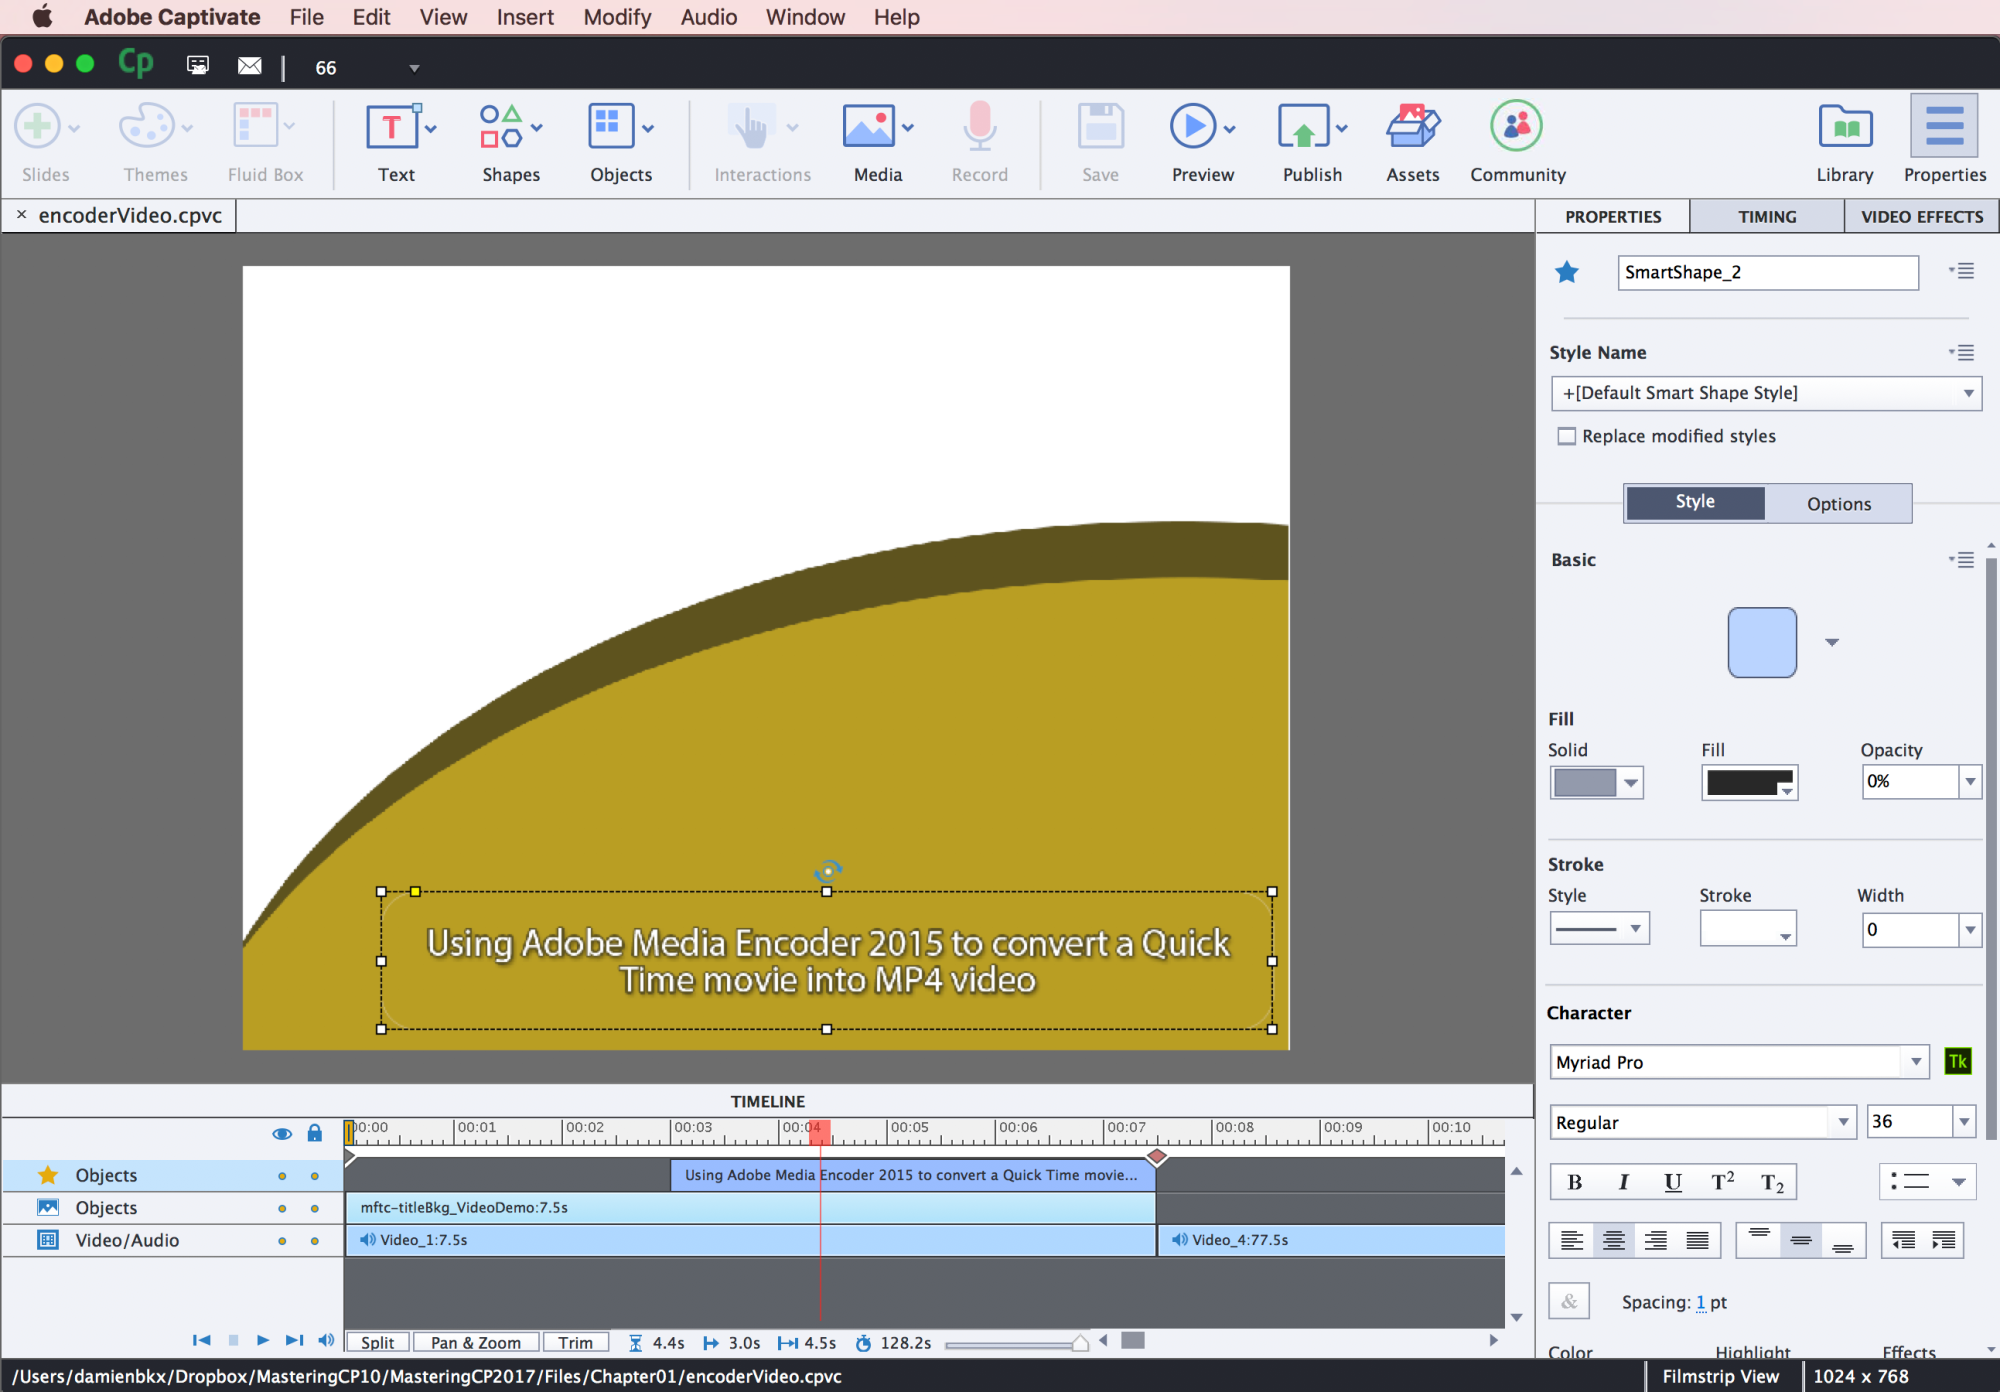The width and height of the screenshot is (2000, 1392).
Task: Align text center horizontally
Action: [x=1613, y=1241]
